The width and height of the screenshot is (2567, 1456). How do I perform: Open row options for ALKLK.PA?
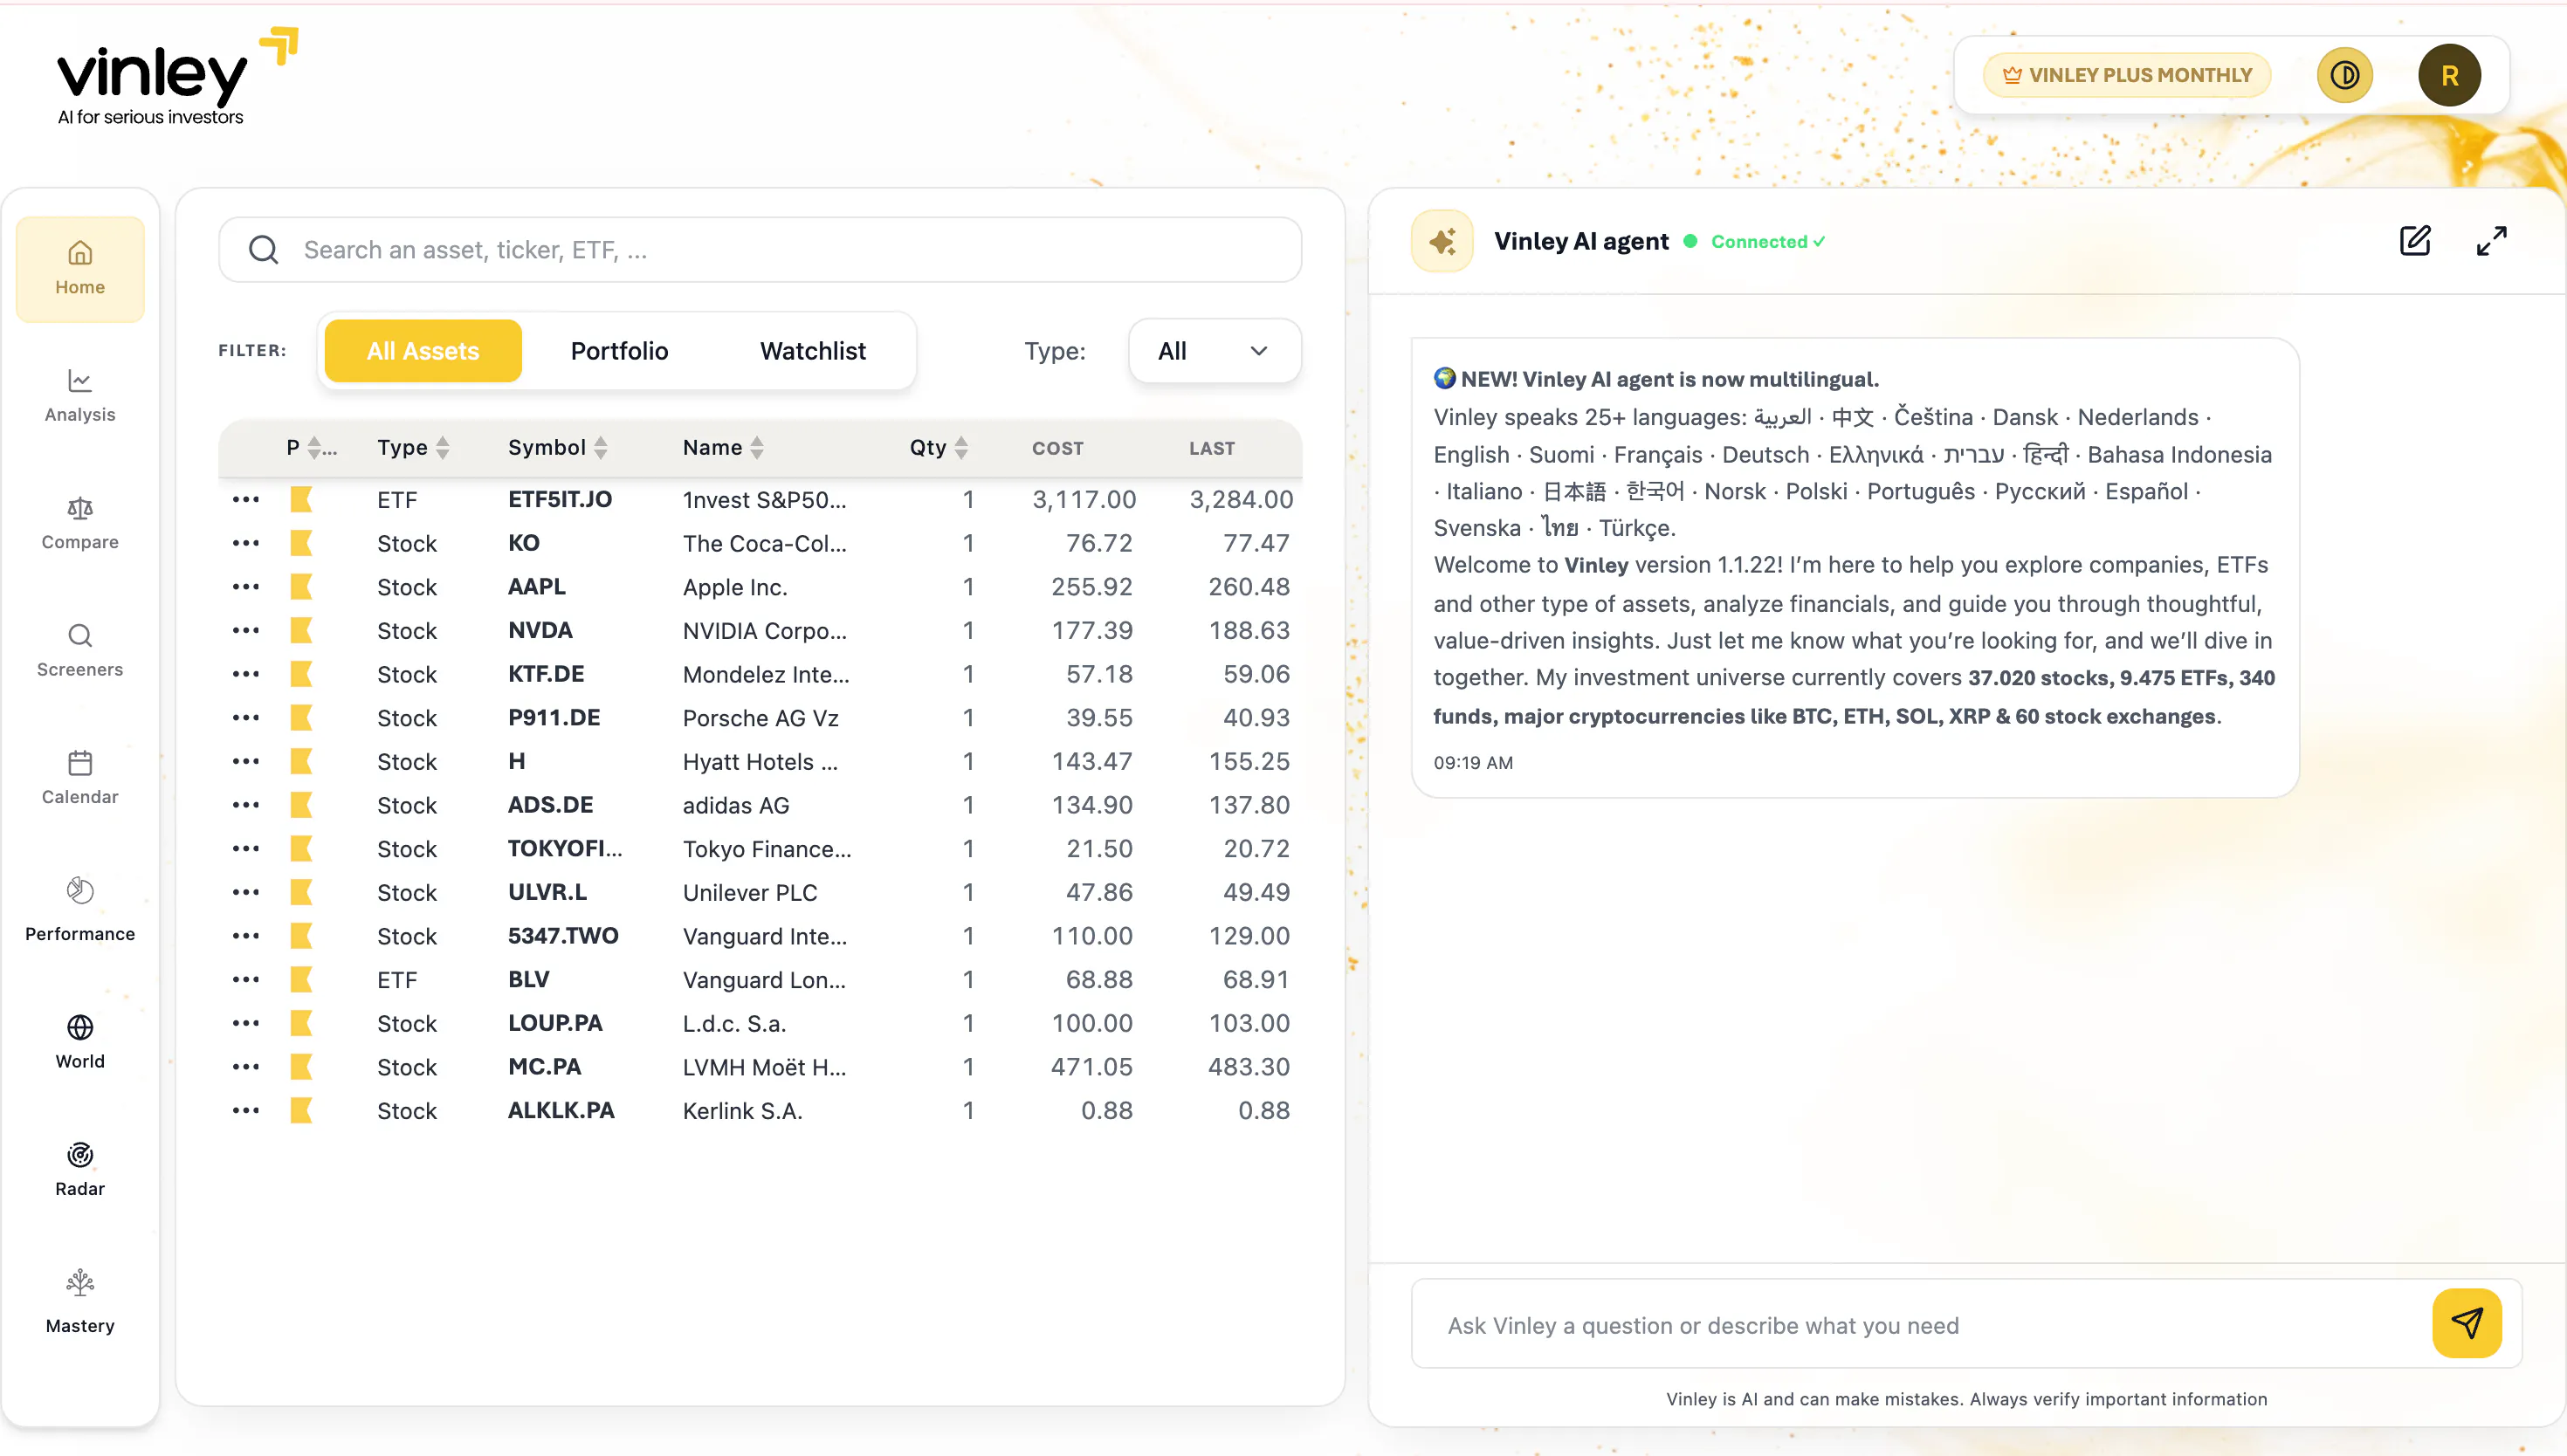245,1110
